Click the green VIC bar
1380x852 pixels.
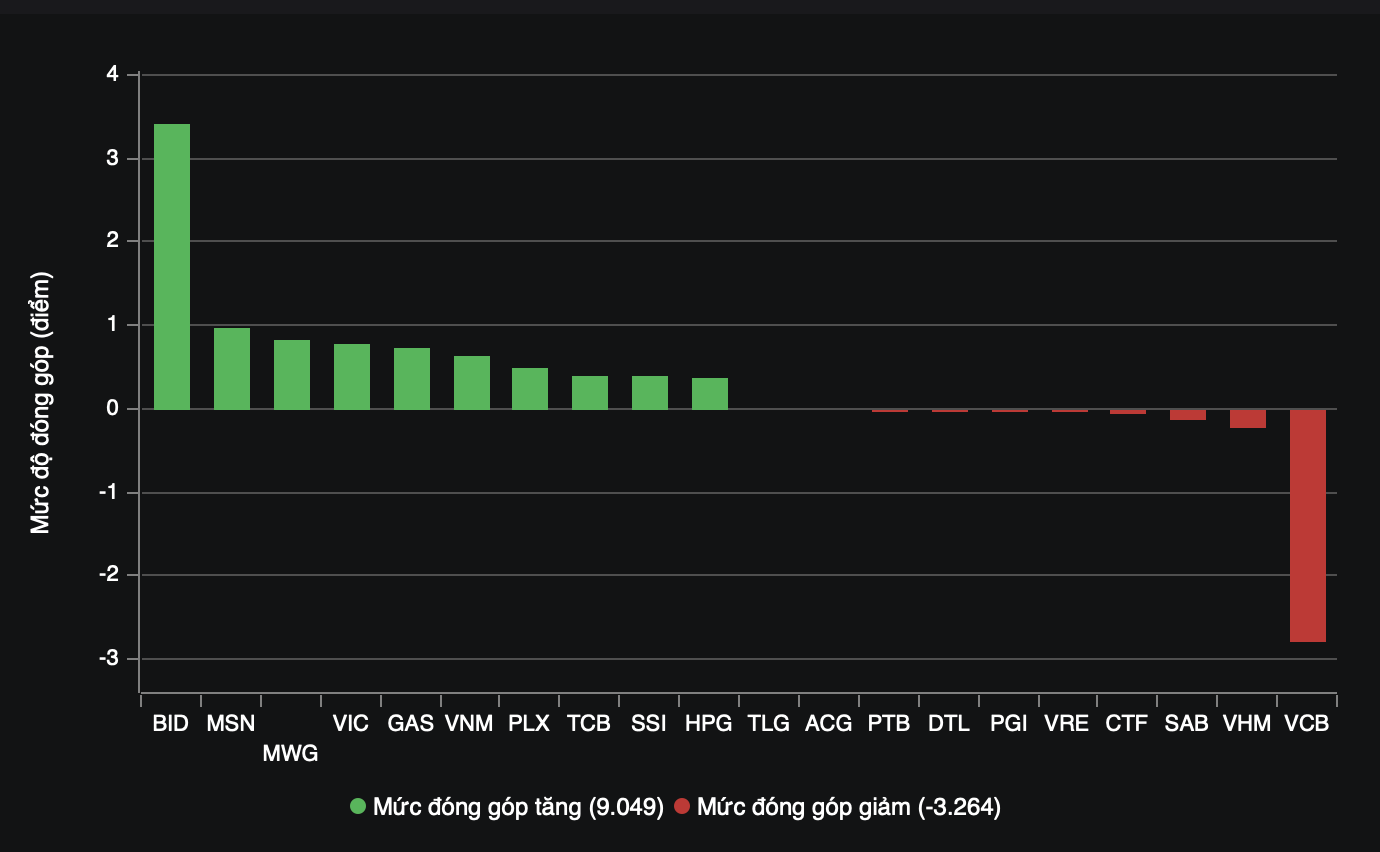tap(351, 377)
